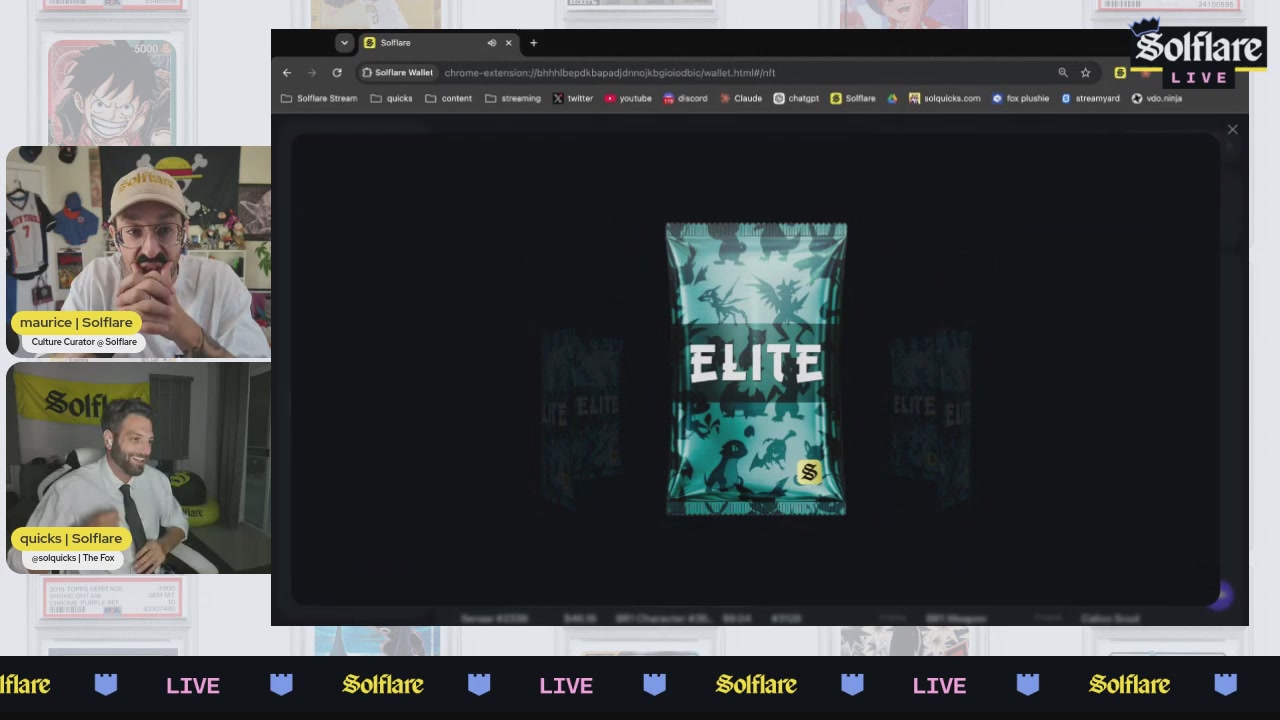Click the browser forward arrow

pyautogui.click(x=312, y=73)
